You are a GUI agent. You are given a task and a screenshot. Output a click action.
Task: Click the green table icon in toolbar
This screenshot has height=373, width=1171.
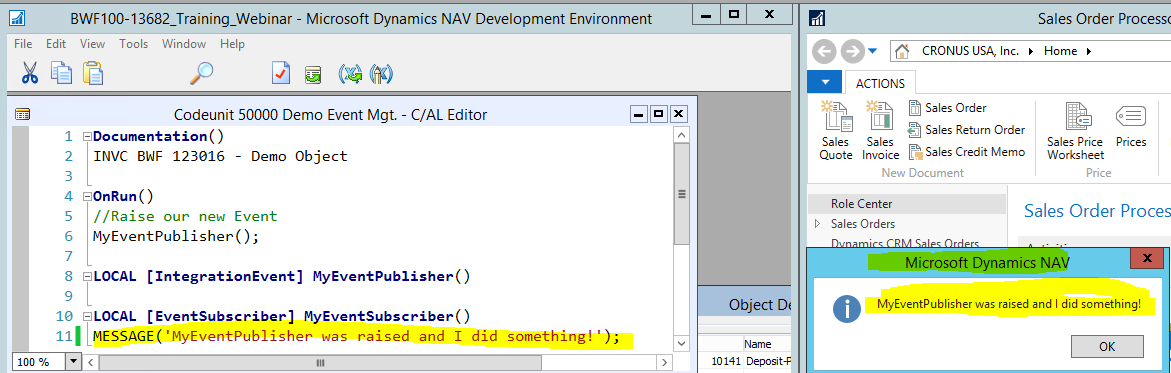[x=312, y=74]
